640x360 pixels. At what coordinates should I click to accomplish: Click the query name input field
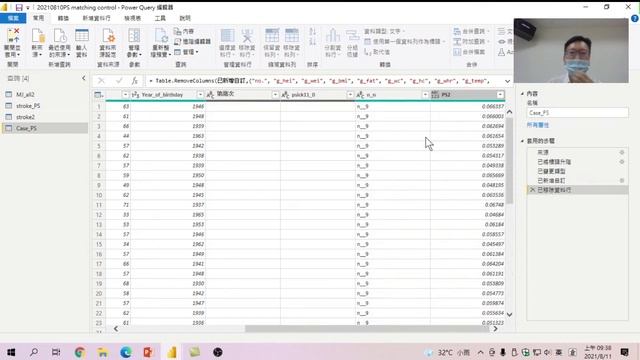pos(577,113)
